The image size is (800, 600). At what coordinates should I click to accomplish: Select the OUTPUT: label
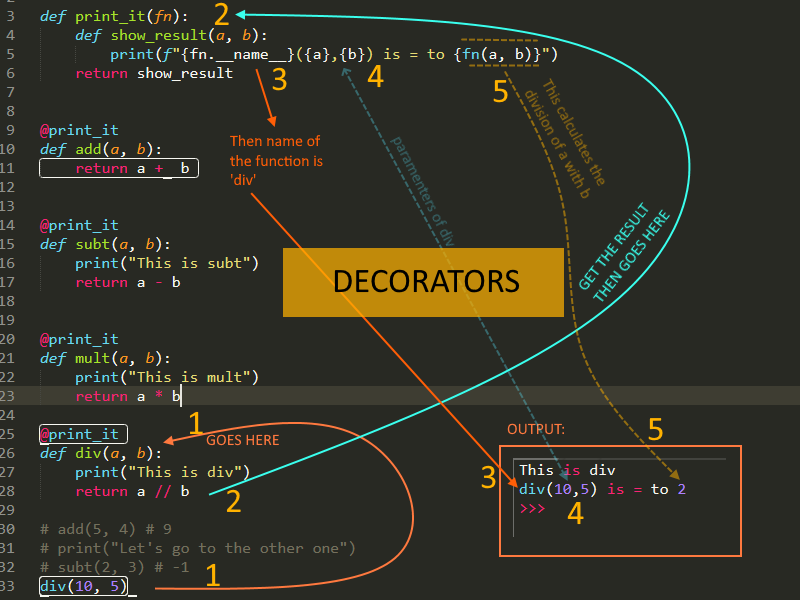[x=536, y=428]
